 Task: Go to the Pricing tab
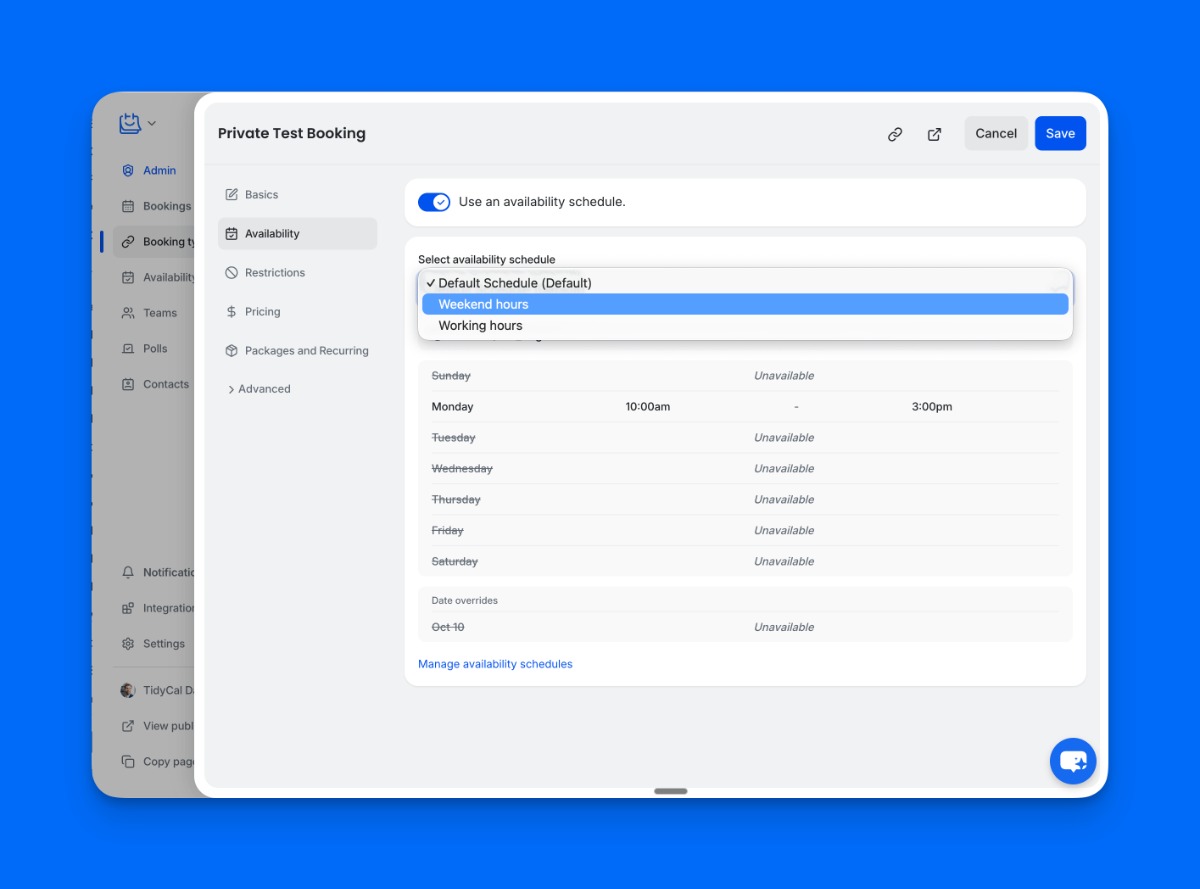pyautogui.click(x=262, y=312)
